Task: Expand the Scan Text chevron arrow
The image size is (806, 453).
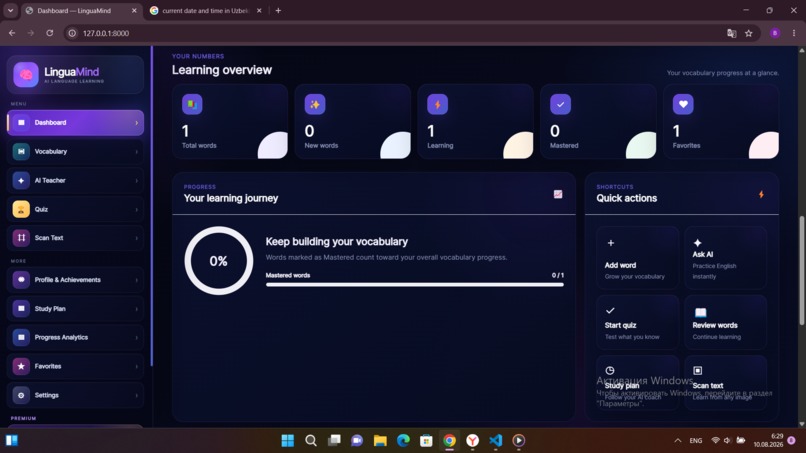Action: pos(136,238)
